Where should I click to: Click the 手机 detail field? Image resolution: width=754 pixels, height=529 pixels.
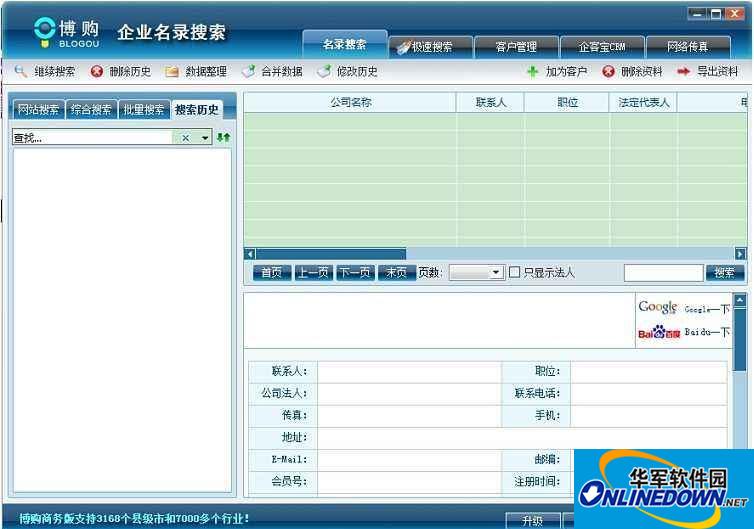(x=649, y=416)
